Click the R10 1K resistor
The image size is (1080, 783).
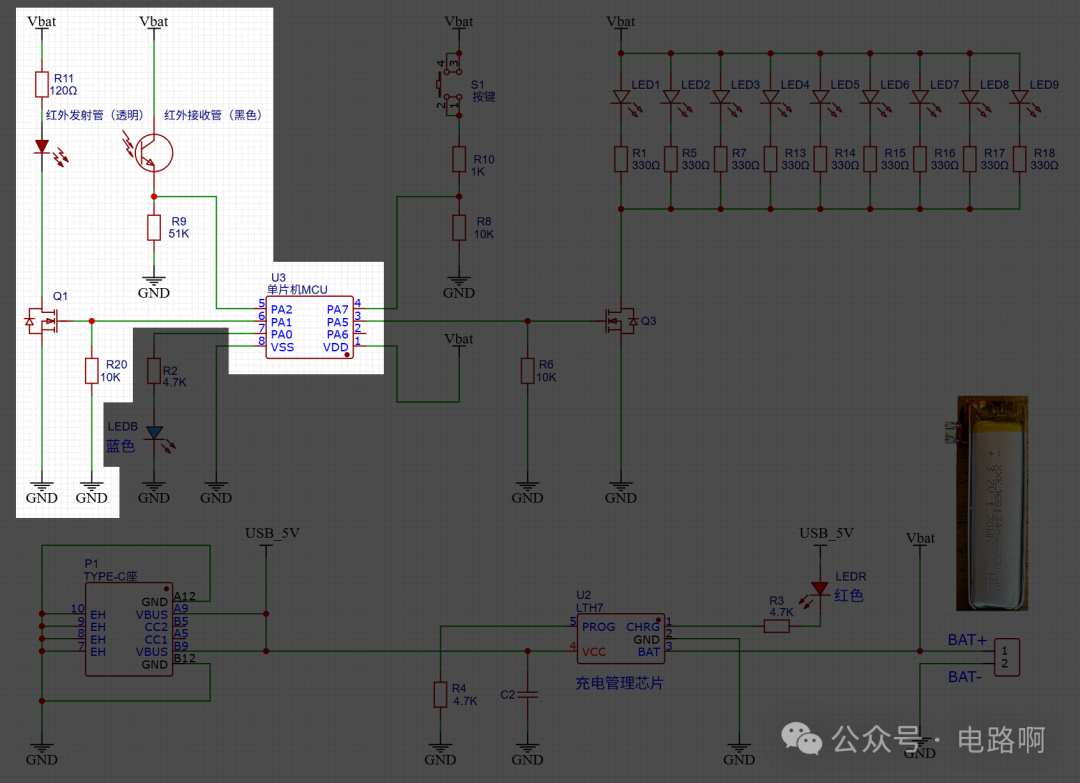pos(459,159)
